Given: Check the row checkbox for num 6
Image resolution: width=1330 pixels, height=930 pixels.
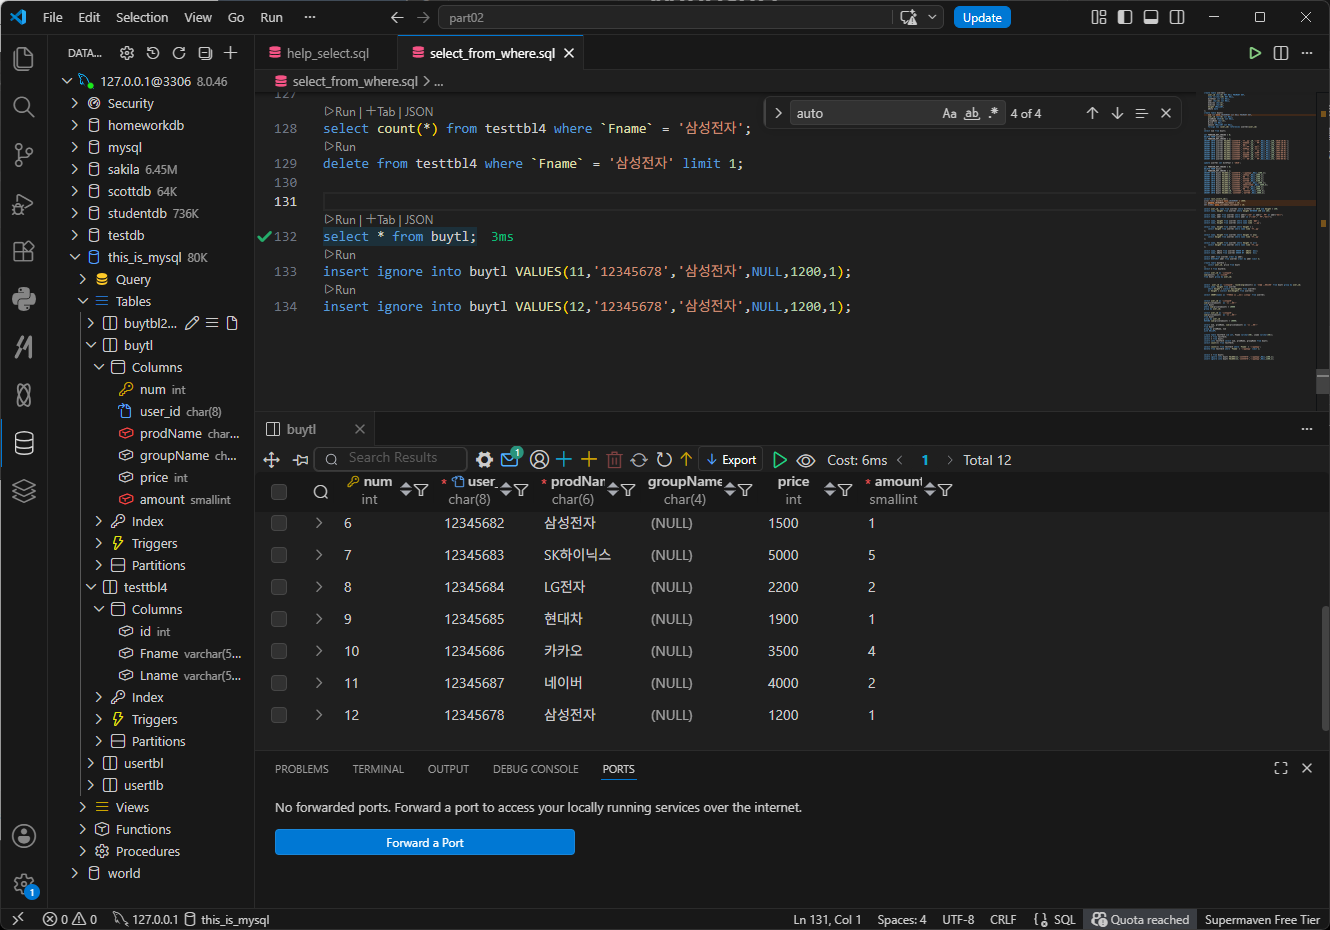Looking at the screenshot, I should (x=279, y=523).
